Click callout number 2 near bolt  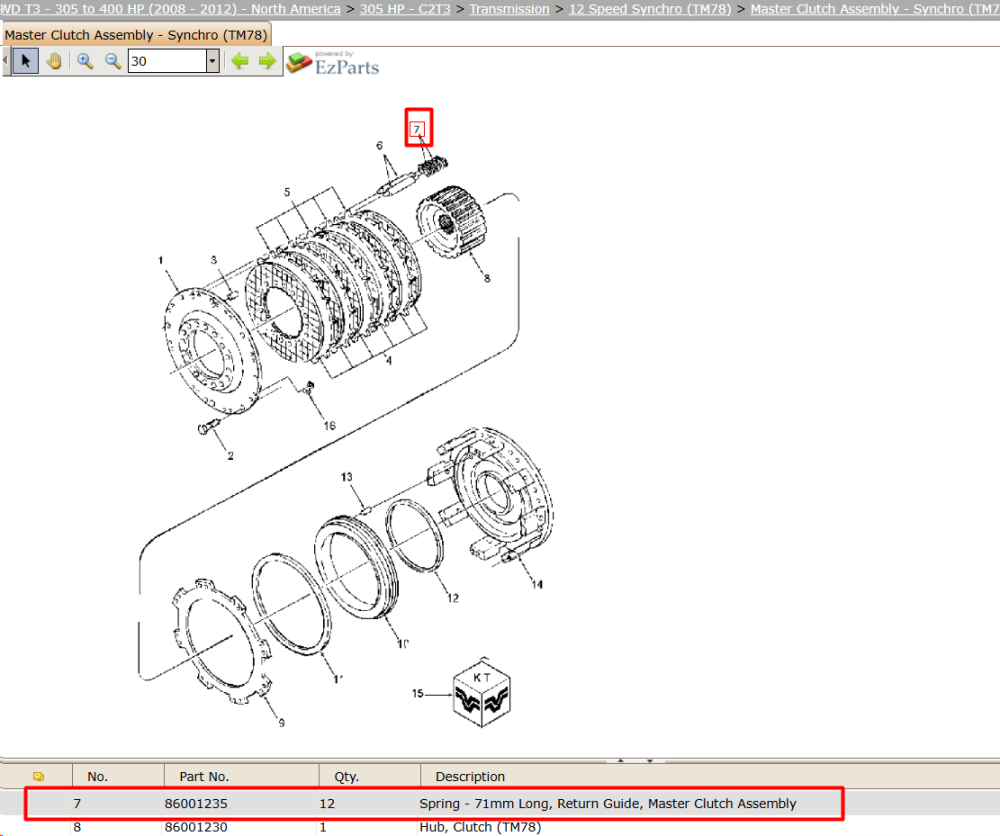[x=230, y=456]
